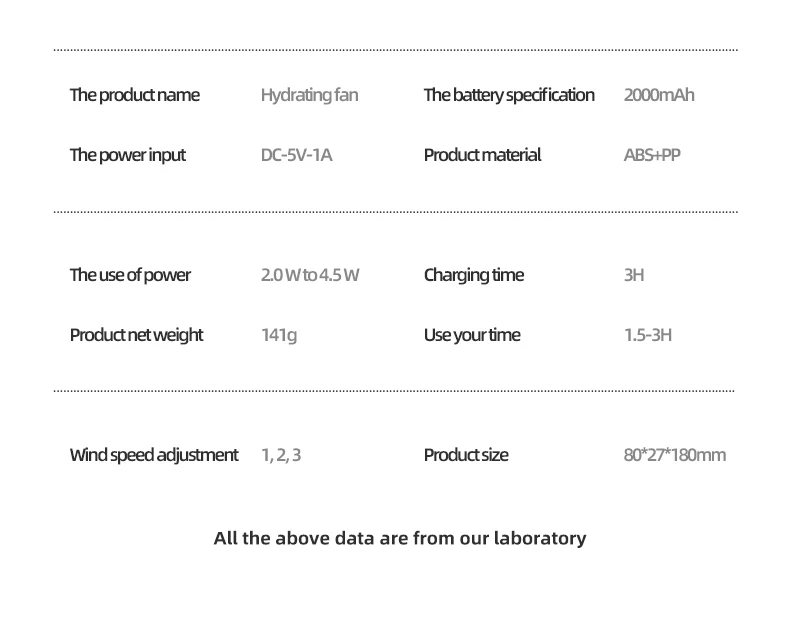Click the 'The product name' label
This screenshot has height=630, width=790.
[x=135, y=95]
